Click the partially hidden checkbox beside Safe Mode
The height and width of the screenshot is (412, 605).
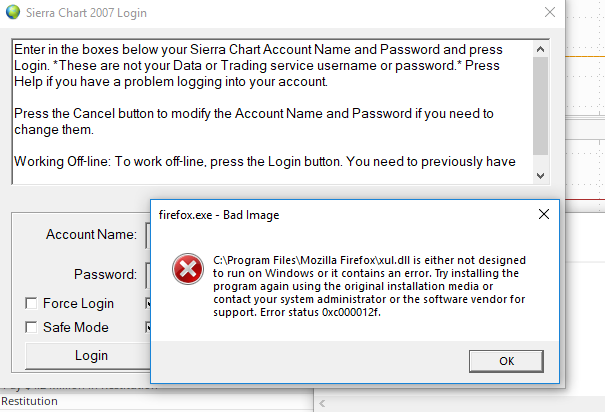(x=146, y=327)
